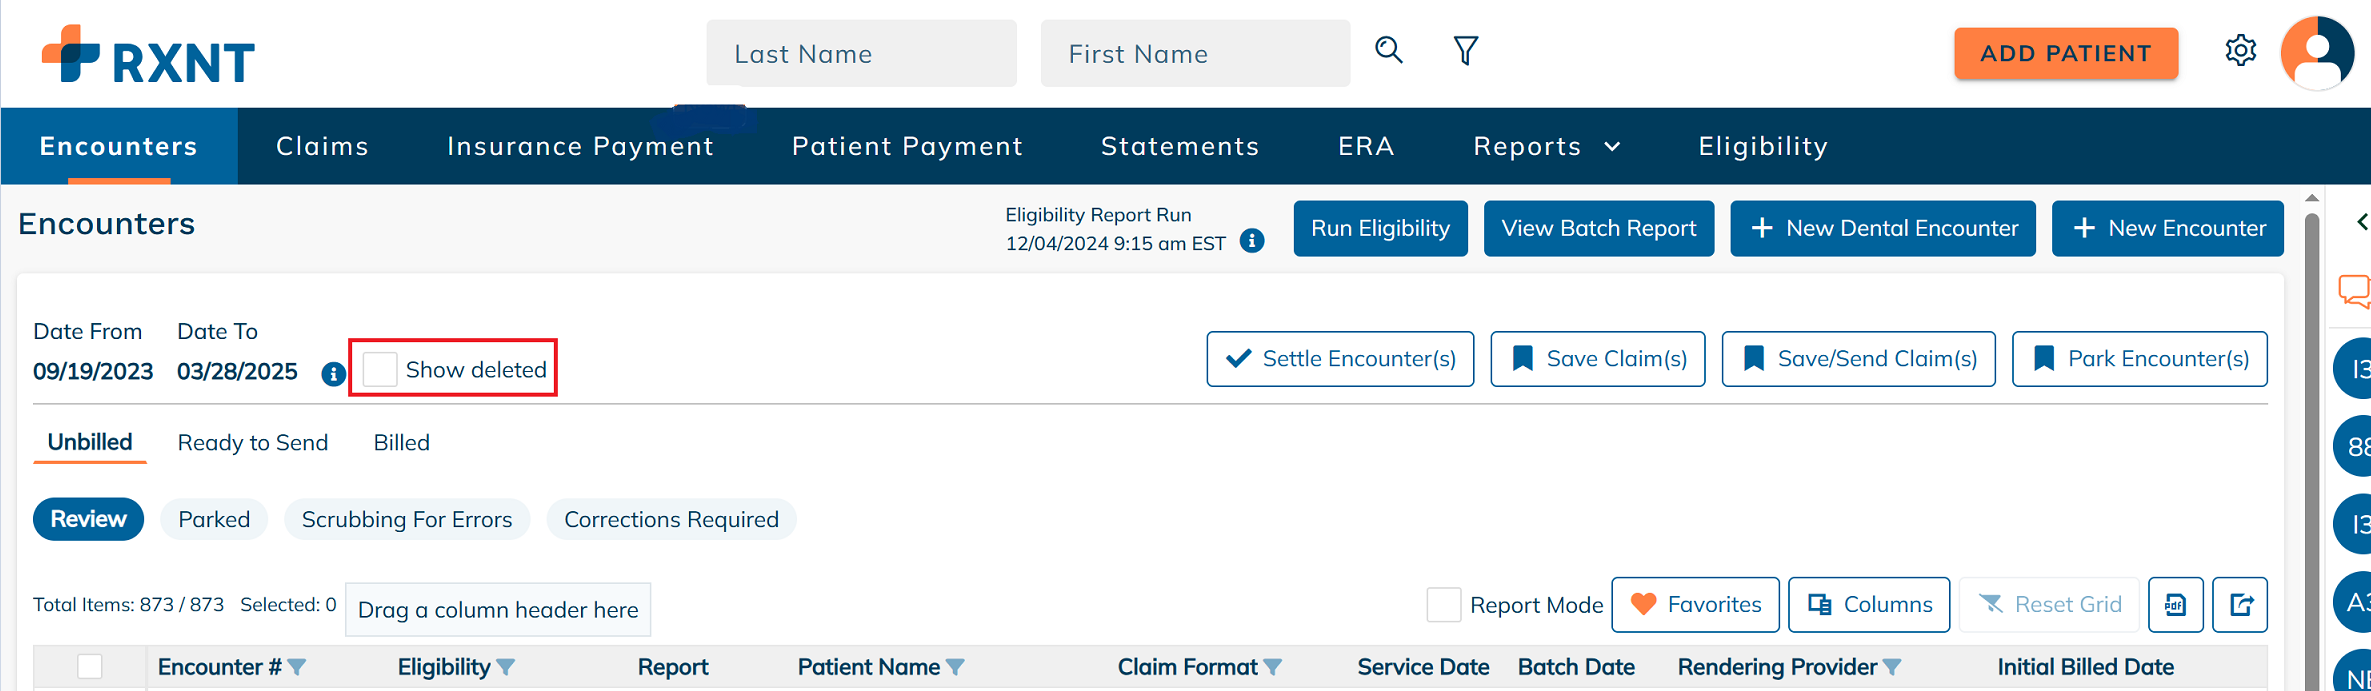Switch to the Claims tab
The height and width of the screenshot is (691, 2371).
[322, 146]
